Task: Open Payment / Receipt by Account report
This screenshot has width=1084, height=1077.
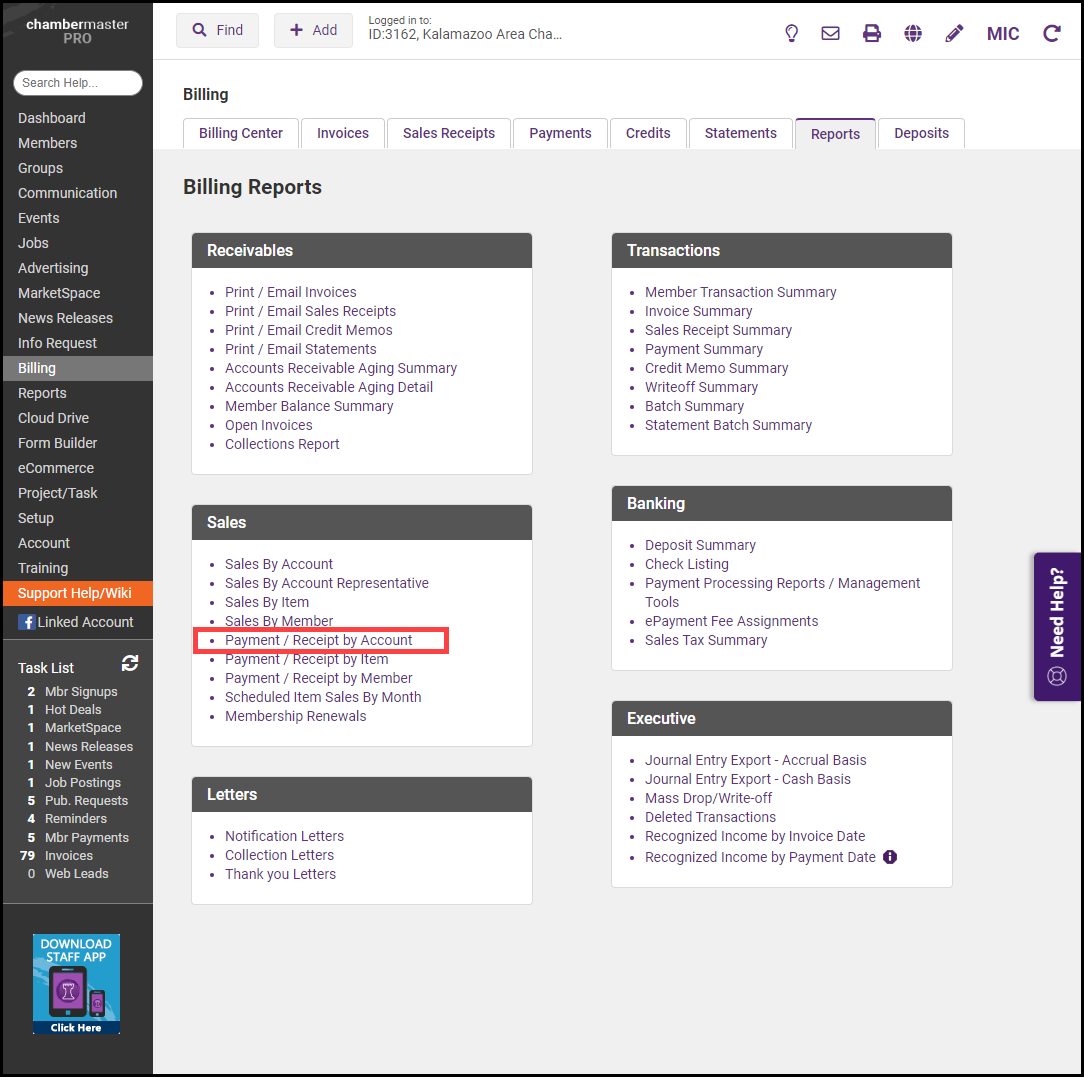Action: [319, 640]
